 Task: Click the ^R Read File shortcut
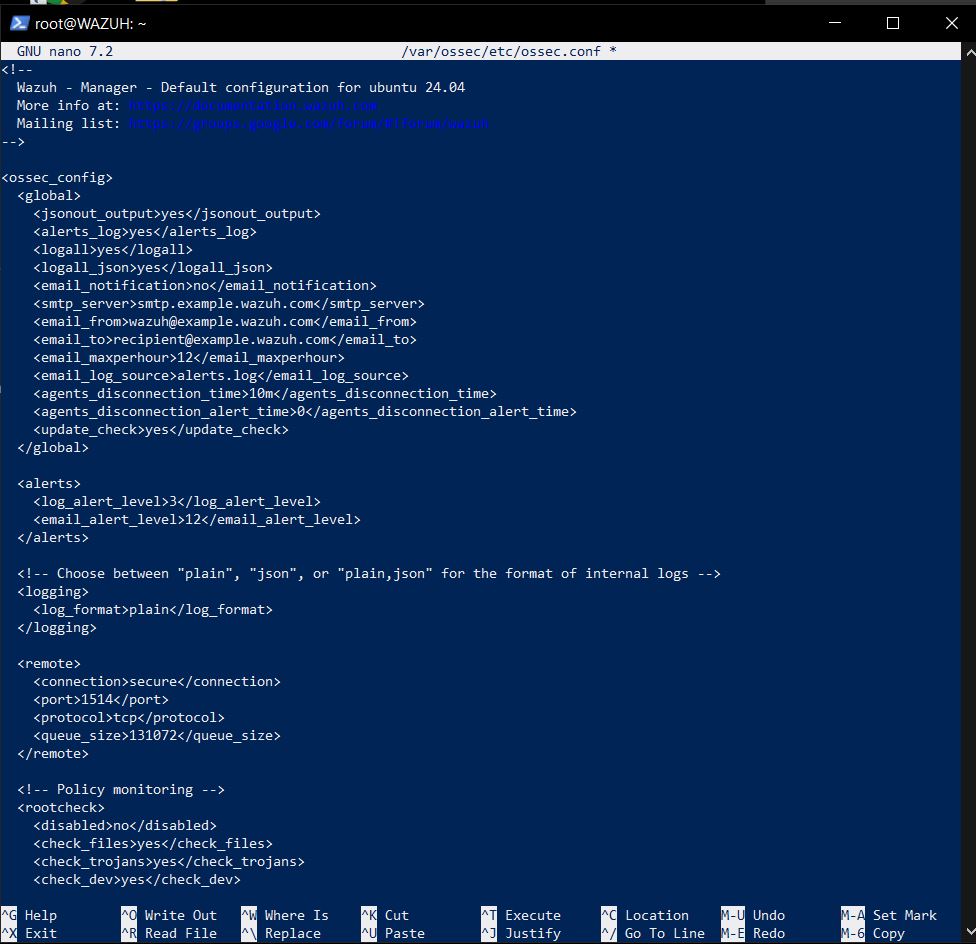pos(169,933)
